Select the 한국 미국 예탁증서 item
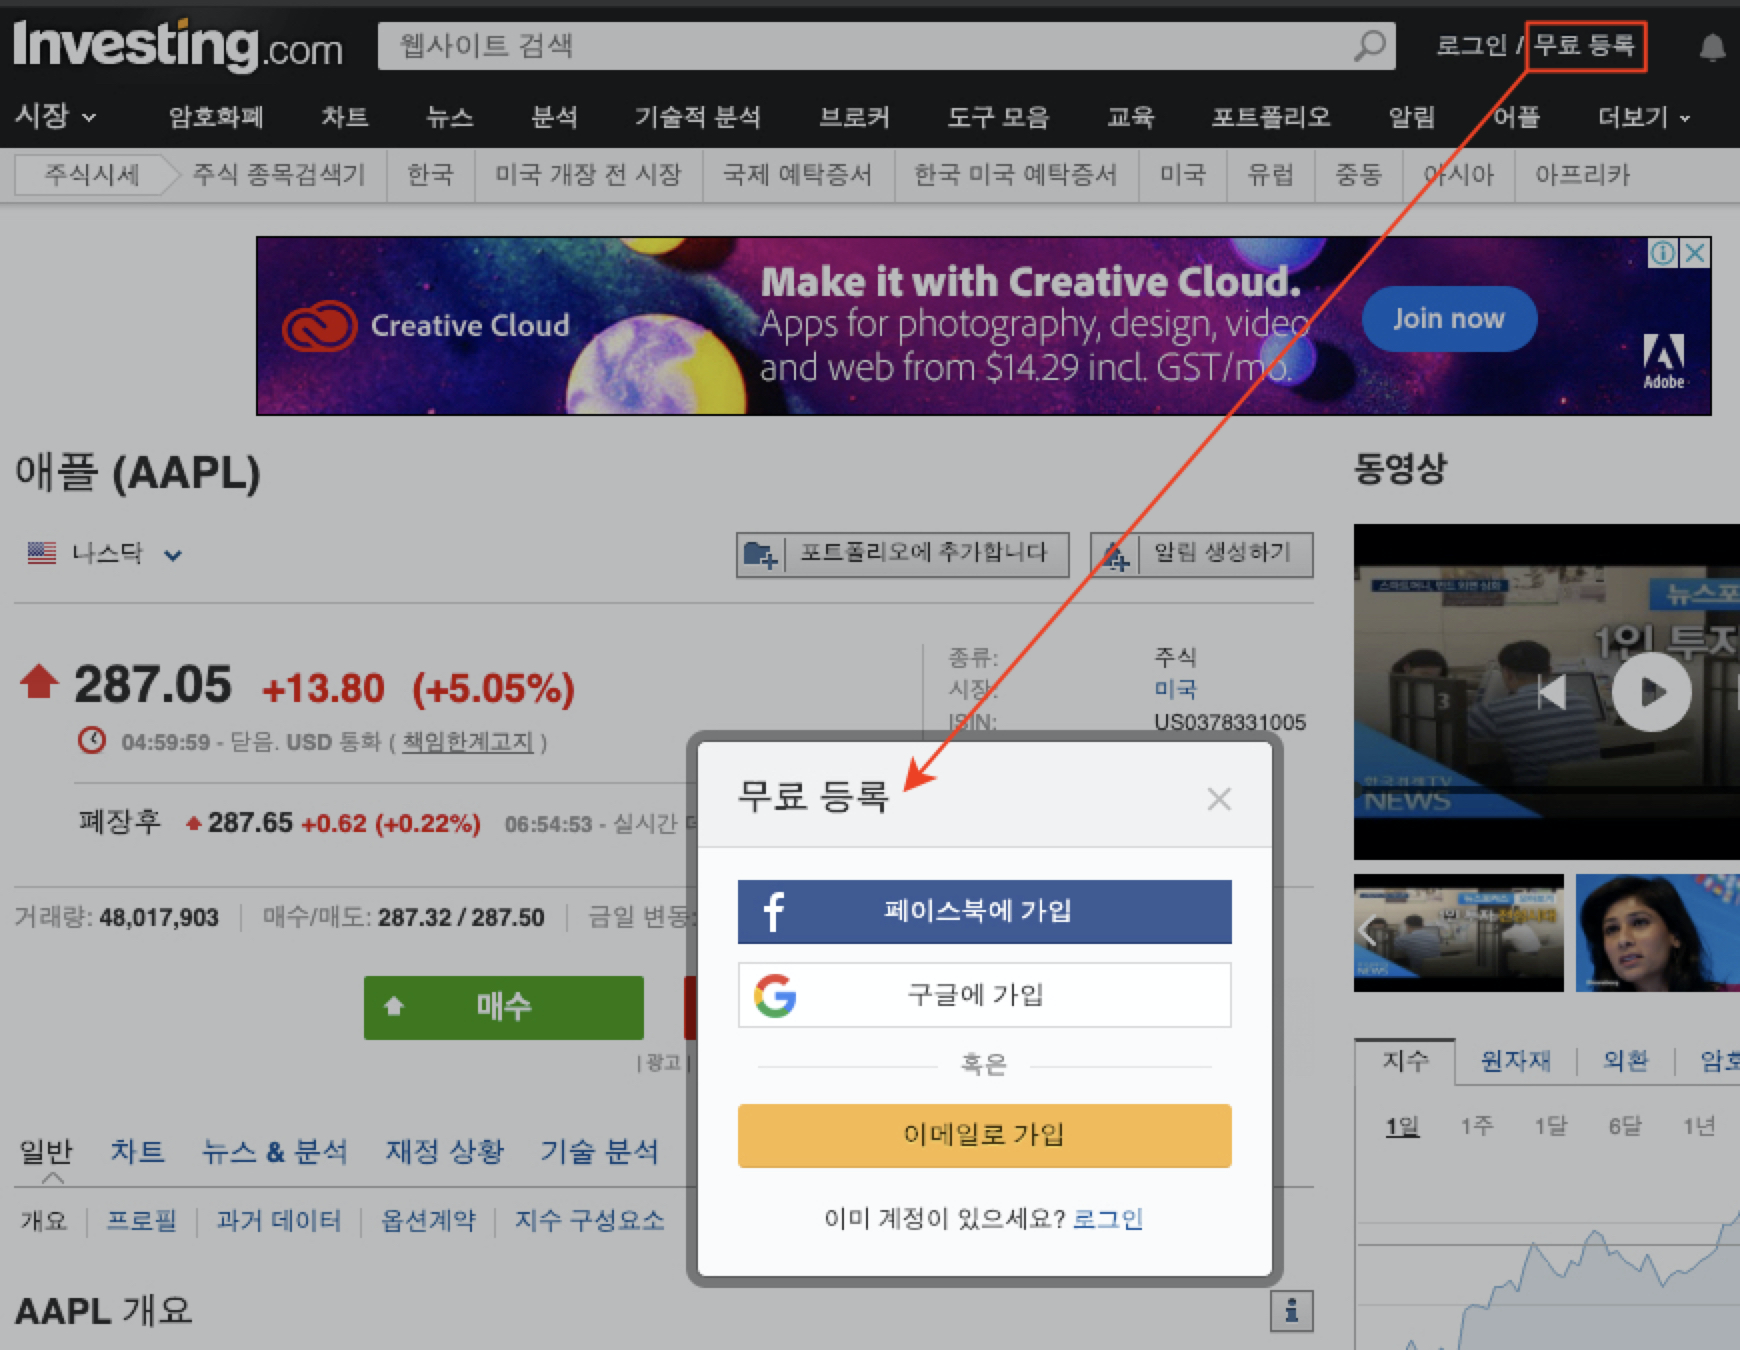The image size is (1740, 1350). pyautogui.click(x=1016, y=175)
